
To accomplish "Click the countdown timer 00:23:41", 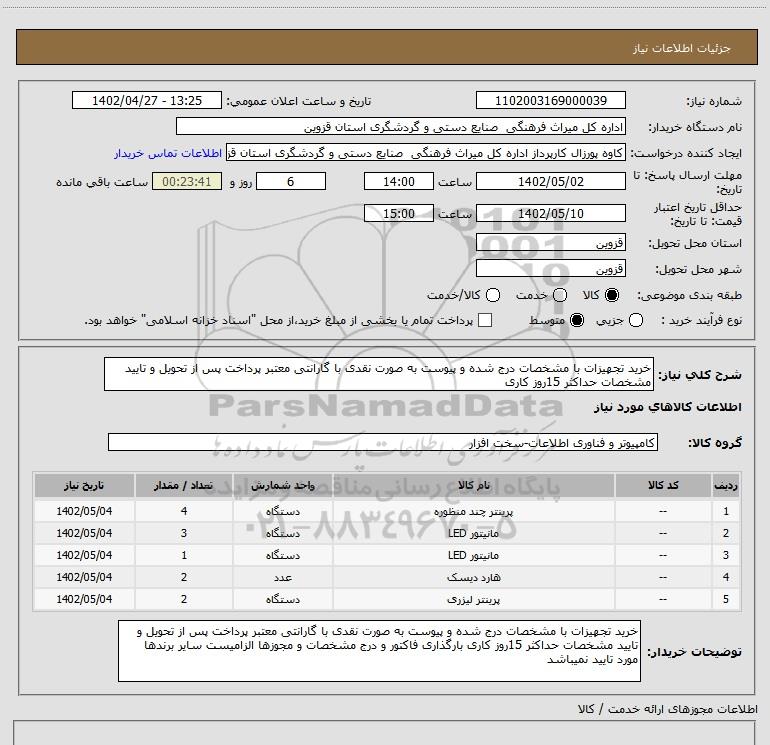I will [187, 181].
